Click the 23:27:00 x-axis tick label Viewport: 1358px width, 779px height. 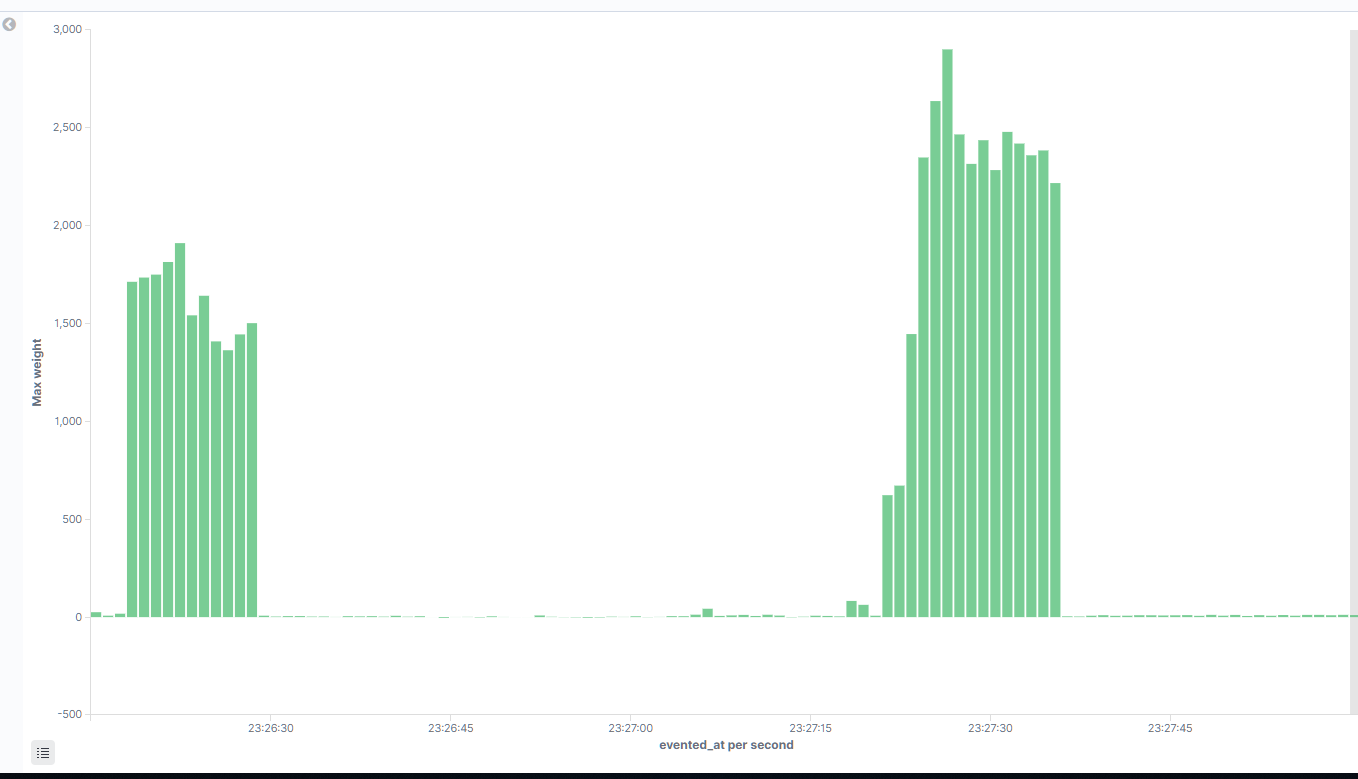[x=630, y=728]
